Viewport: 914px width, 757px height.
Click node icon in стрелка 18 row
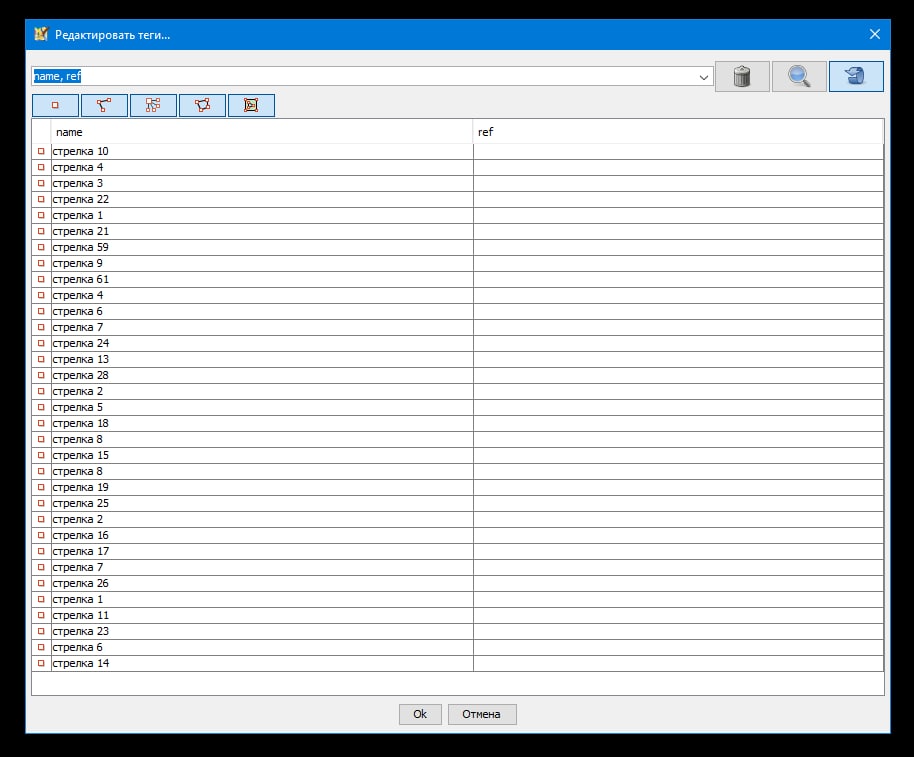41,424
